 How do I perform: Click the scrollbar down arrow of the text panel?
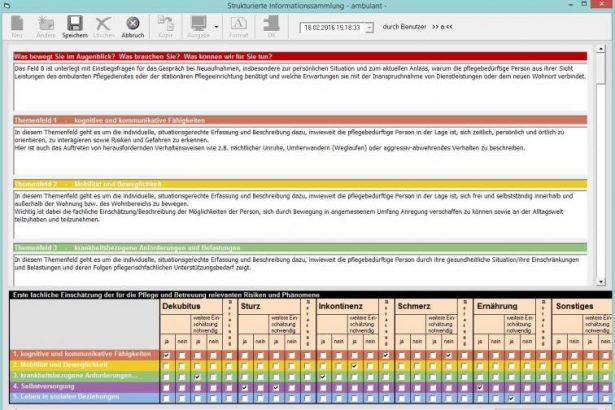coord(600,282)
